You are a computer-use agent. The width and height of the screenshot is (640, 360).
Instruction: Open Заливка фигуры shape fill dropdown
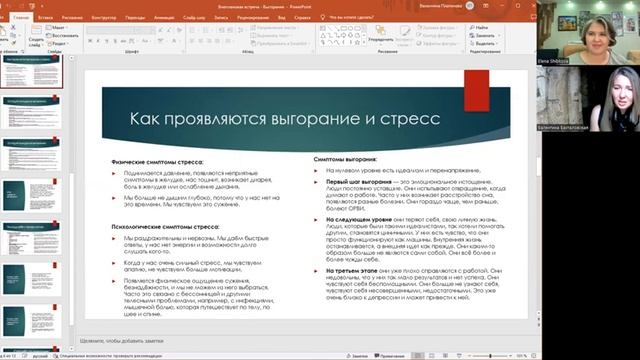pos(437,27)
